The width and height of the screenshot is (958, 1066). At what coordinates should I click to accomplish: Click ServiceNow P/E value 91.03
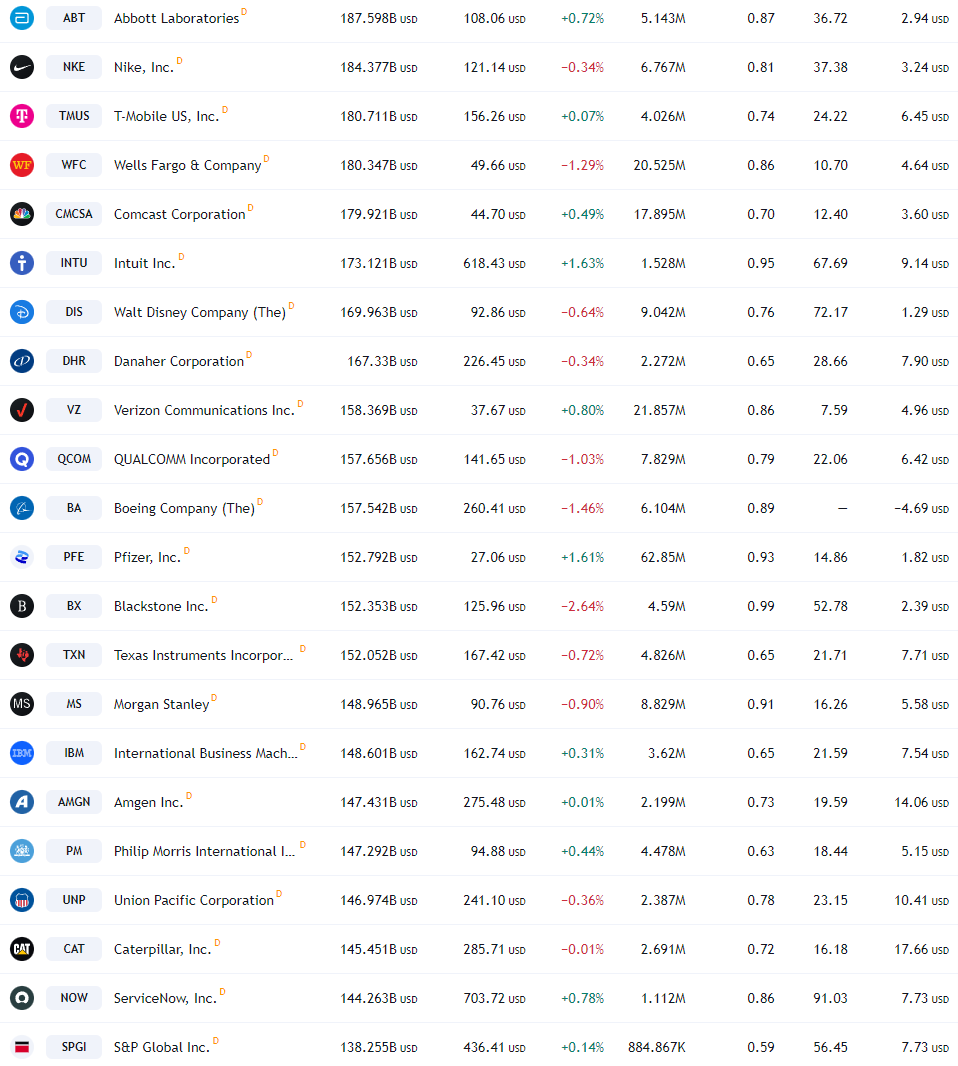[830, 997]
